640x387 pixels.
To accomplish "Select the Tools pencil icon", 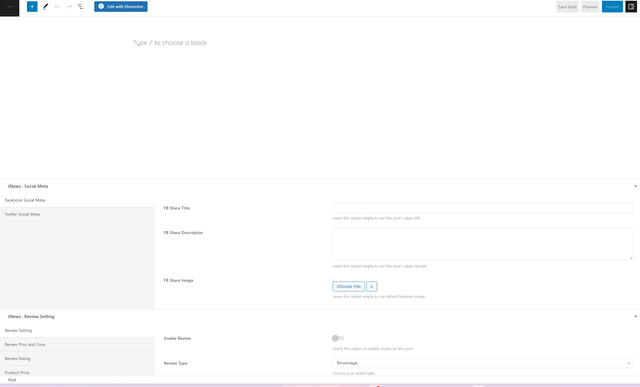I will [46, 7].
